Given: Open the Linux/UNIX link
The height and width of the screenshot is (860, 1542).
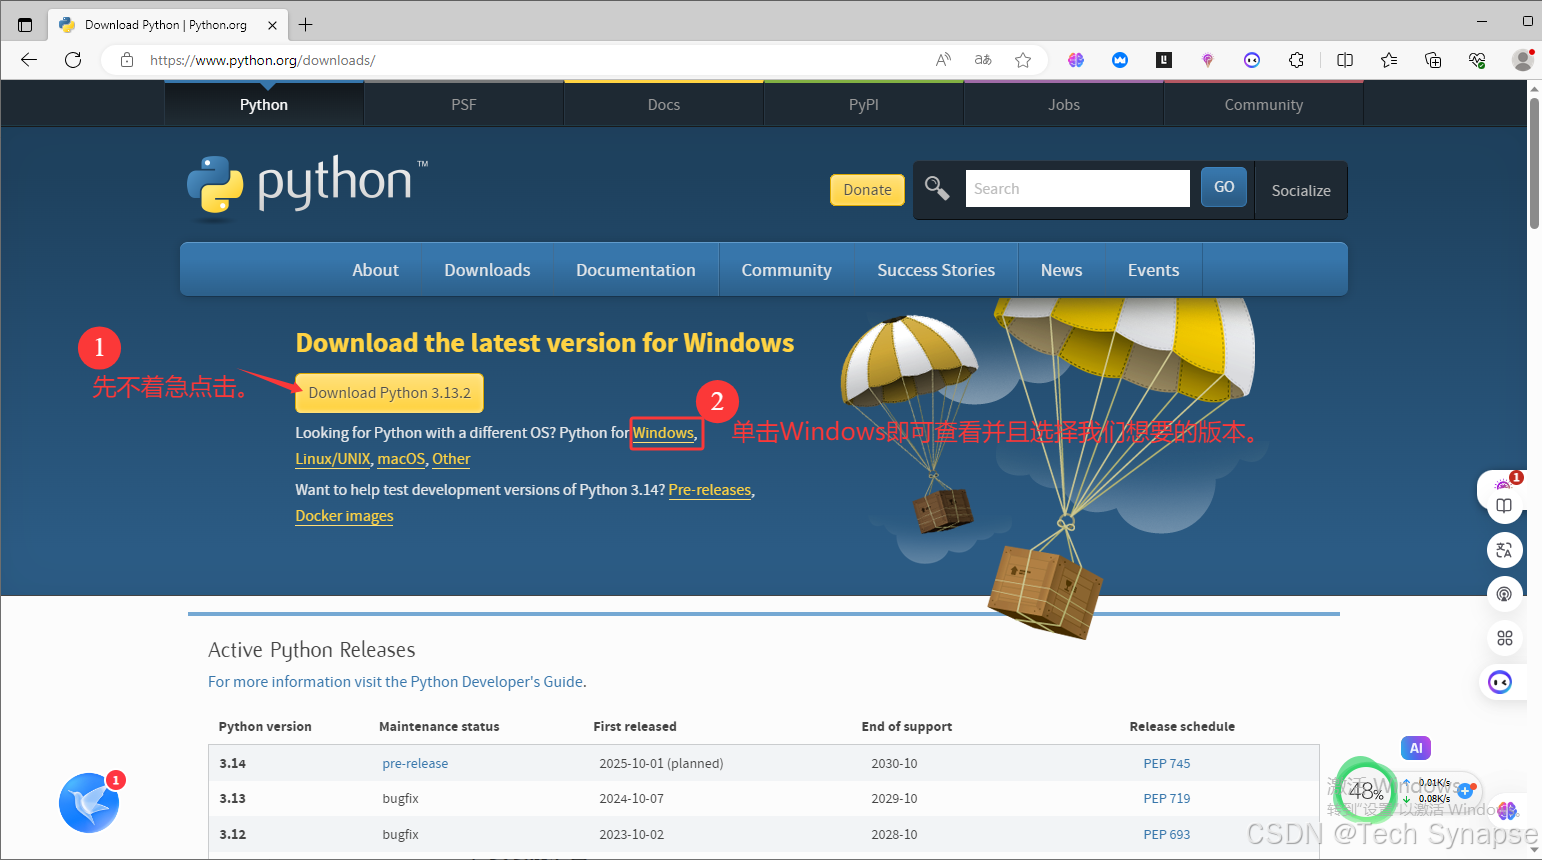Looking at the screenshot, I should coord(333,459).
